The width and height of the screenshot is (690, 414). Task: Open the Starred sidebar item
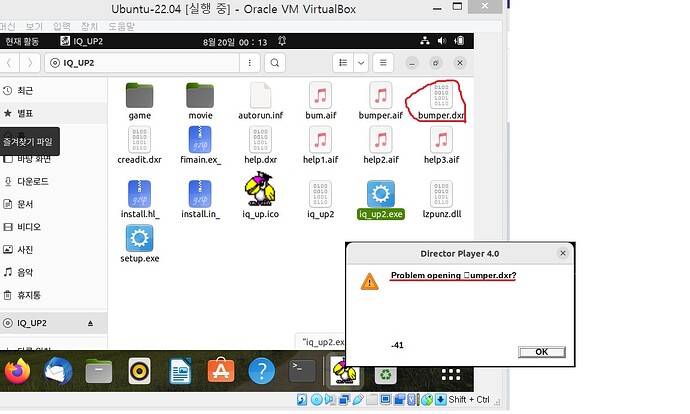pyautogui.click(x=53, y=114)
